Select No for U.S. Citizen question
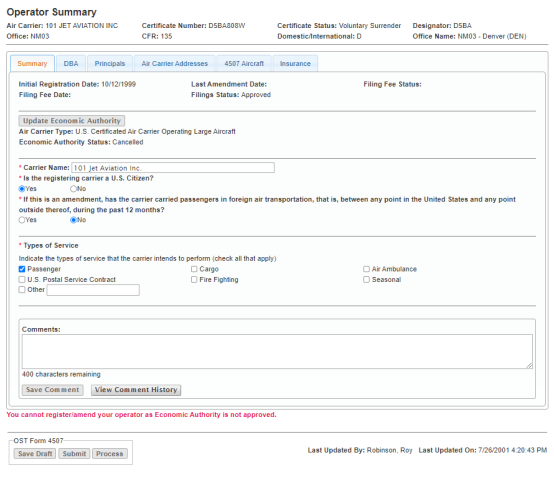Screen dimensions: 554x478 click(x=73, y=189)
